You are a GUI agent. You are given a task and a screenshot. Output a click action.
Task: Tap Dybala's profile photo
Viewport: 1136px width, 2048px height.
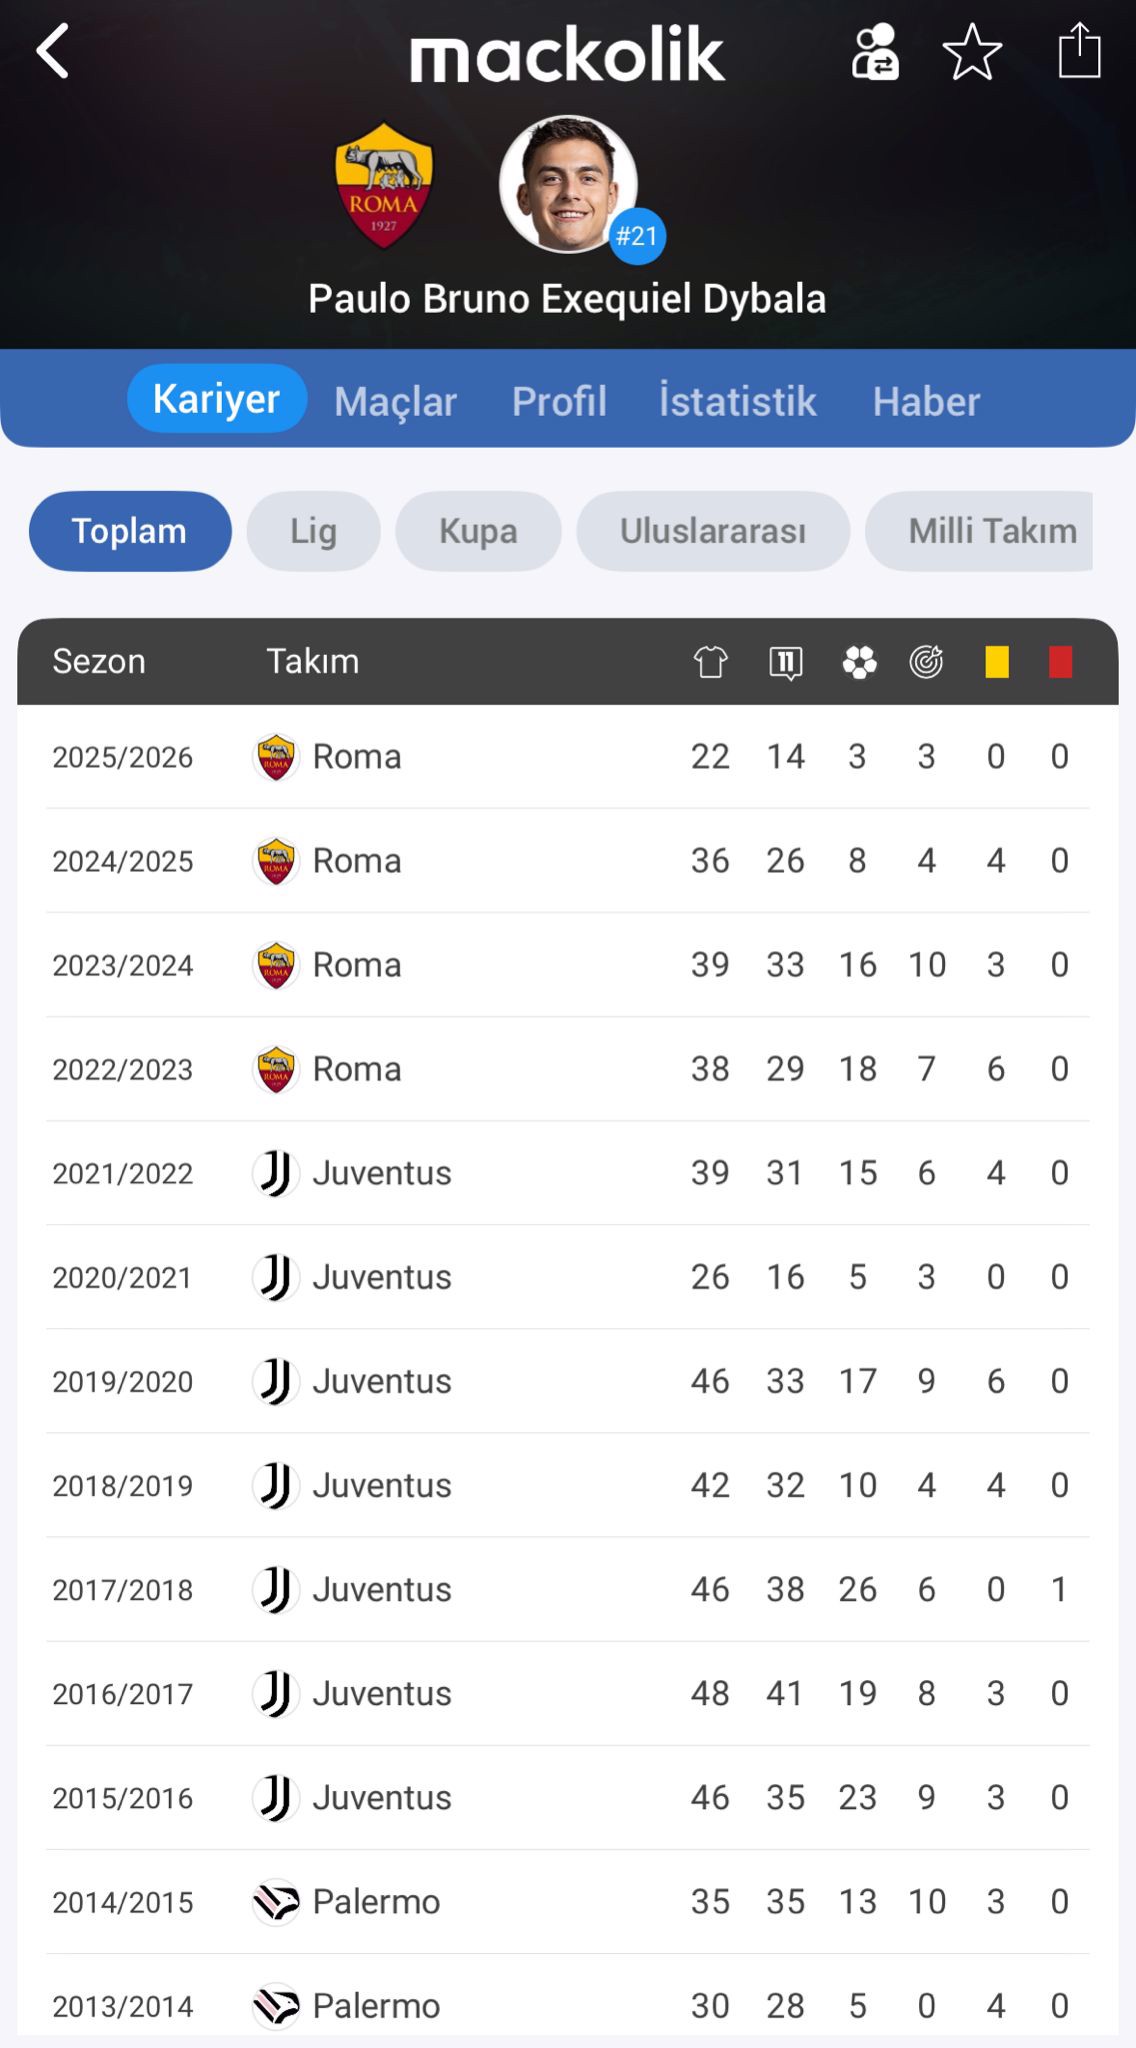568,184
